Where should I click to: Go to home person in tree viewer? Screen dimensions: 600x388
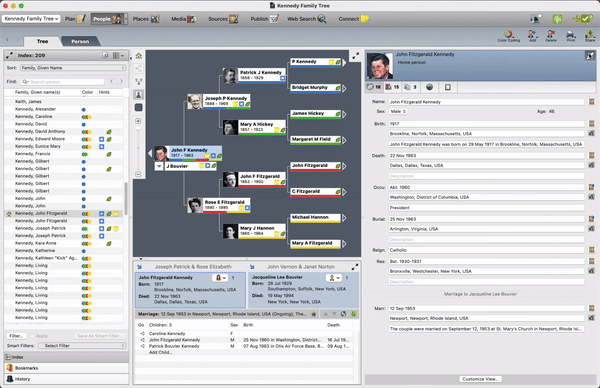139,56
